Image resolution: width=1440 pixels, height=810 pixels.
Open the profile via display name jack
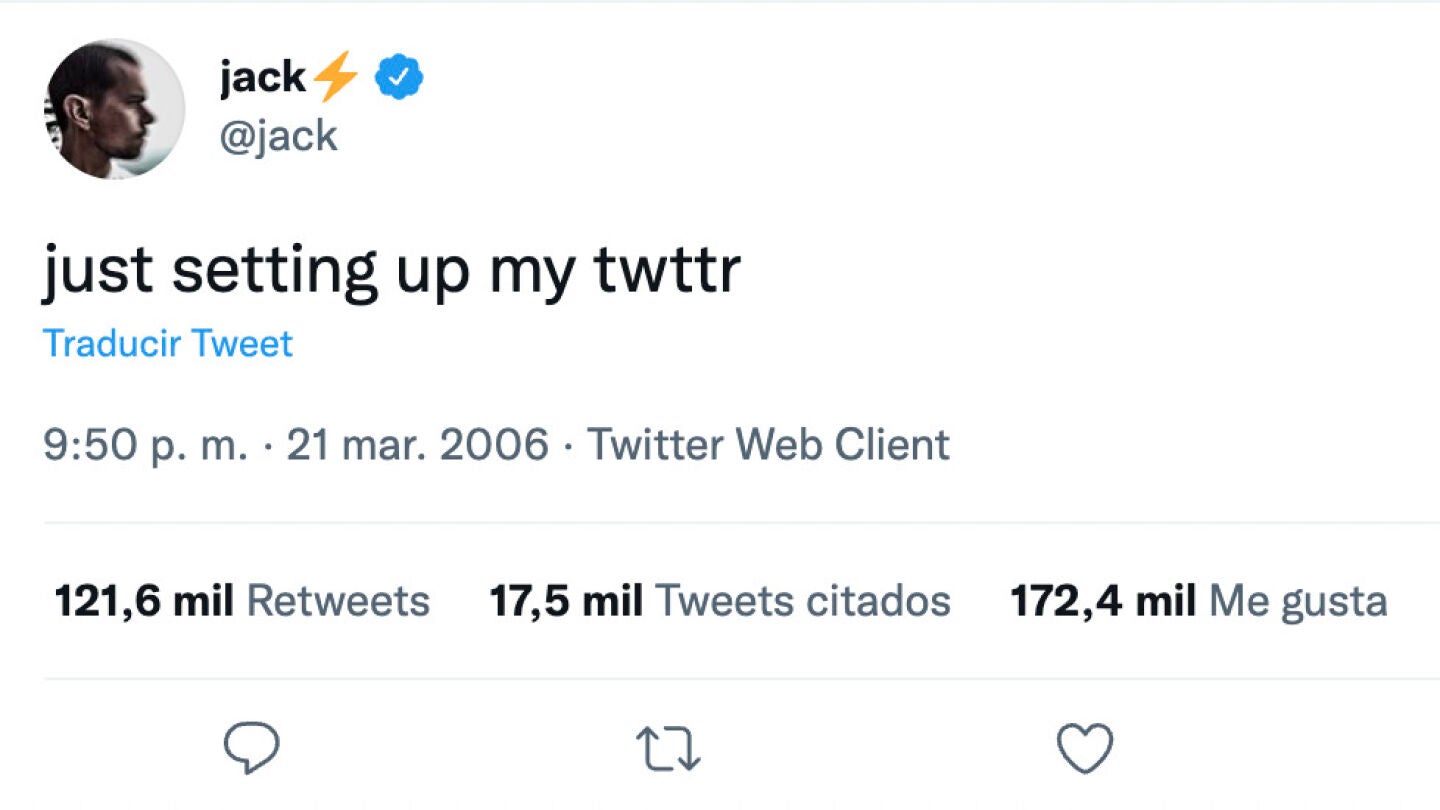click(262, 77)
